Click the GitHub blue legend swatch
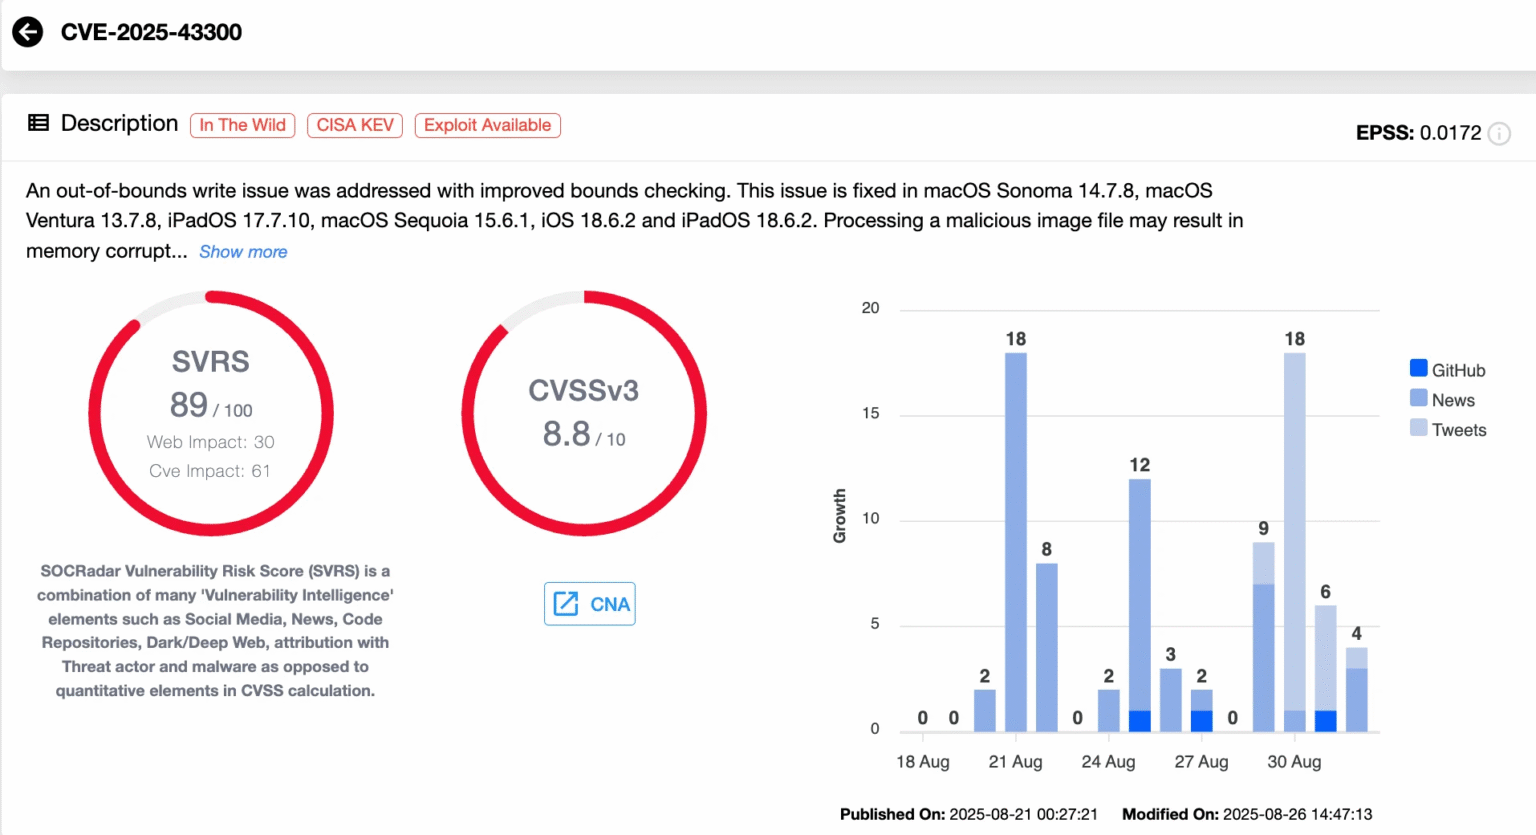Image resolution: width=1536 pixels, height=835 pixels. coord(1419,368)
